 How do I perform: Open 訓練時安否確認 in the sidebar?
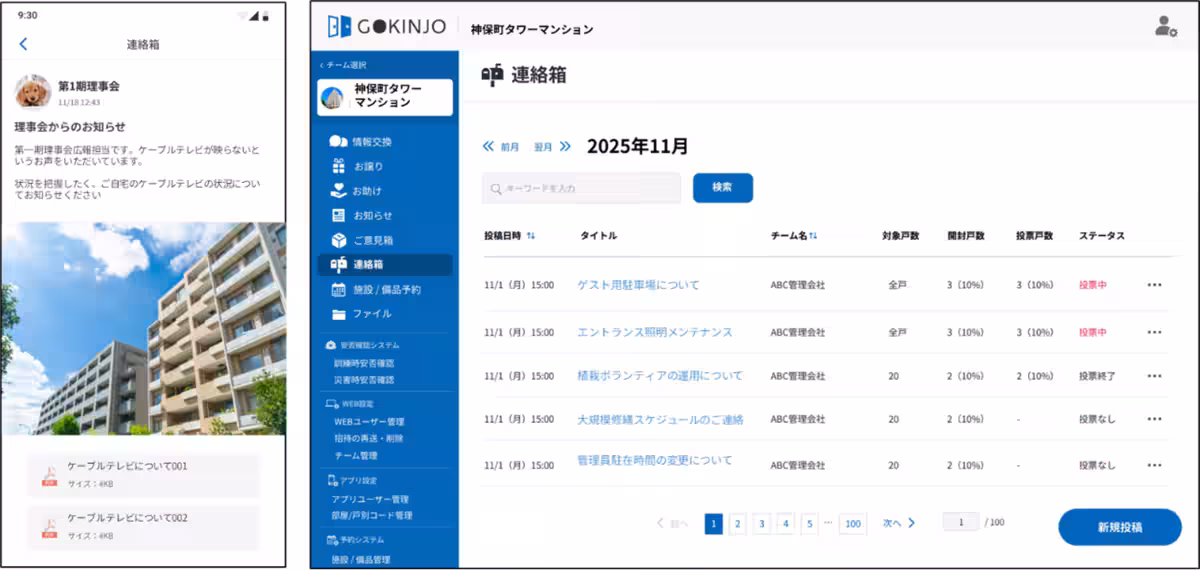(x=364, y=363)
